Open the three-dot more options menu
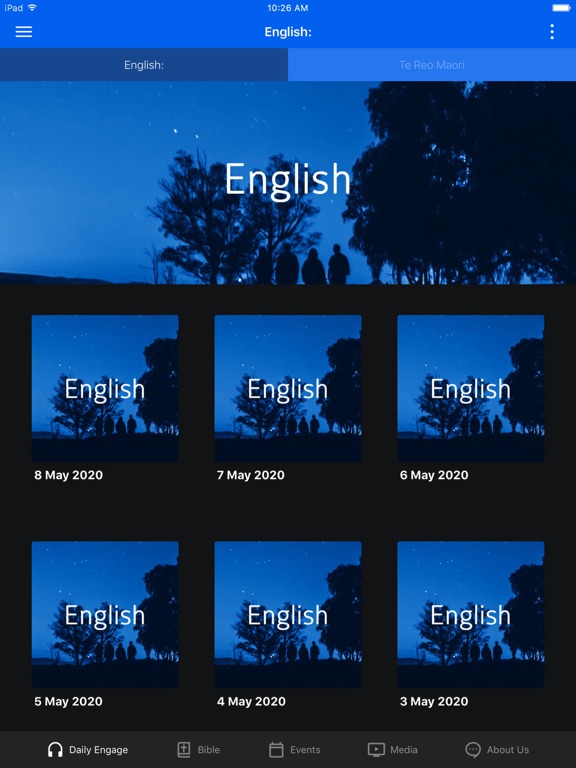The width and height of the screenshot is (576, 768). tap(552, 32)
